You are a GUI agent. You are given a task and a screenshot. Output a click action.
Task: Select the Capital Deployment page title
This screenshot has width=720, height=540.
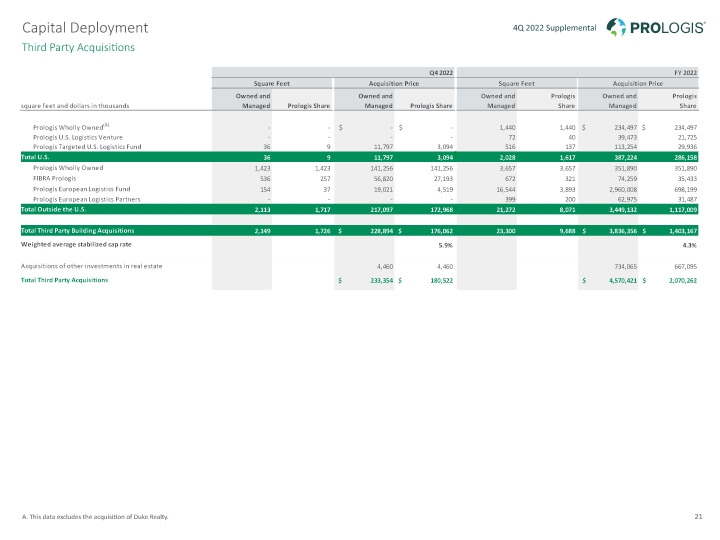85,26
